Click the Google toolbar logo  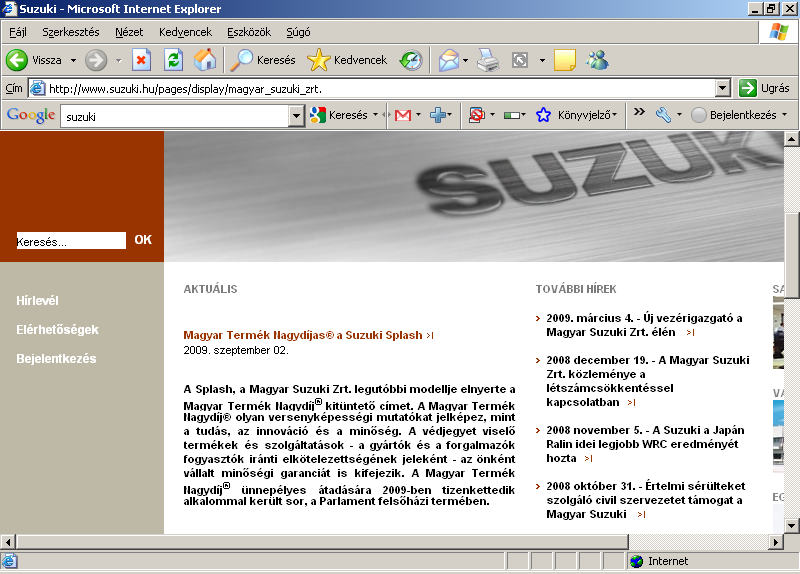point(31,115)
